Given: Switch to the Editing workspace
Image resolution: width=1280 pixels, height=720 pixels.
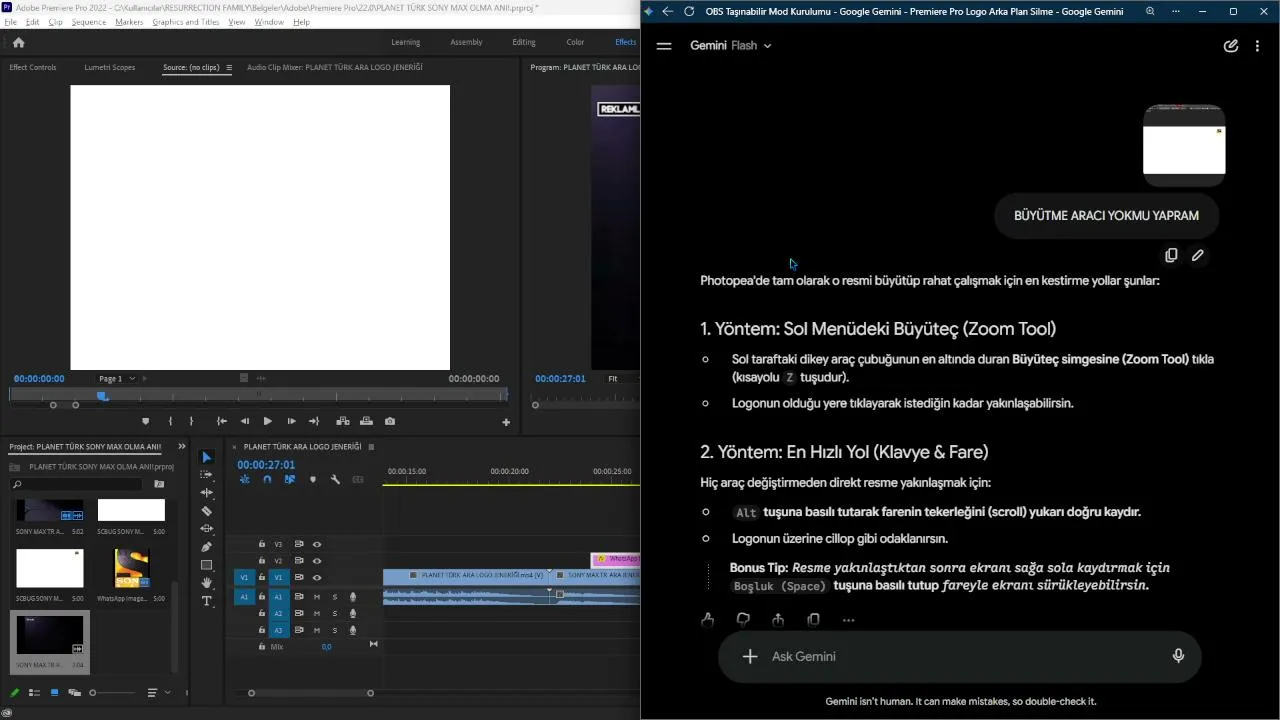Looking at the screenshot, I should coord(524,42).
